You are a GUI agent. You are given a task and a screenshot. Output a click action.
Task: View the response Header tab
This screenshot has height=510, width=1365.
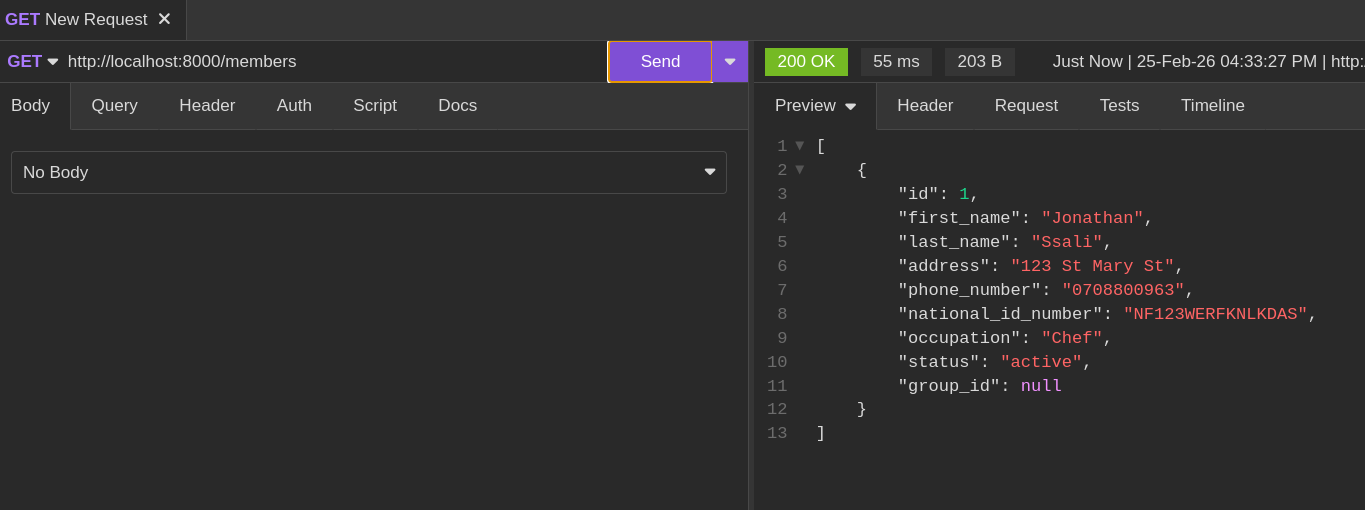(925, 106)
